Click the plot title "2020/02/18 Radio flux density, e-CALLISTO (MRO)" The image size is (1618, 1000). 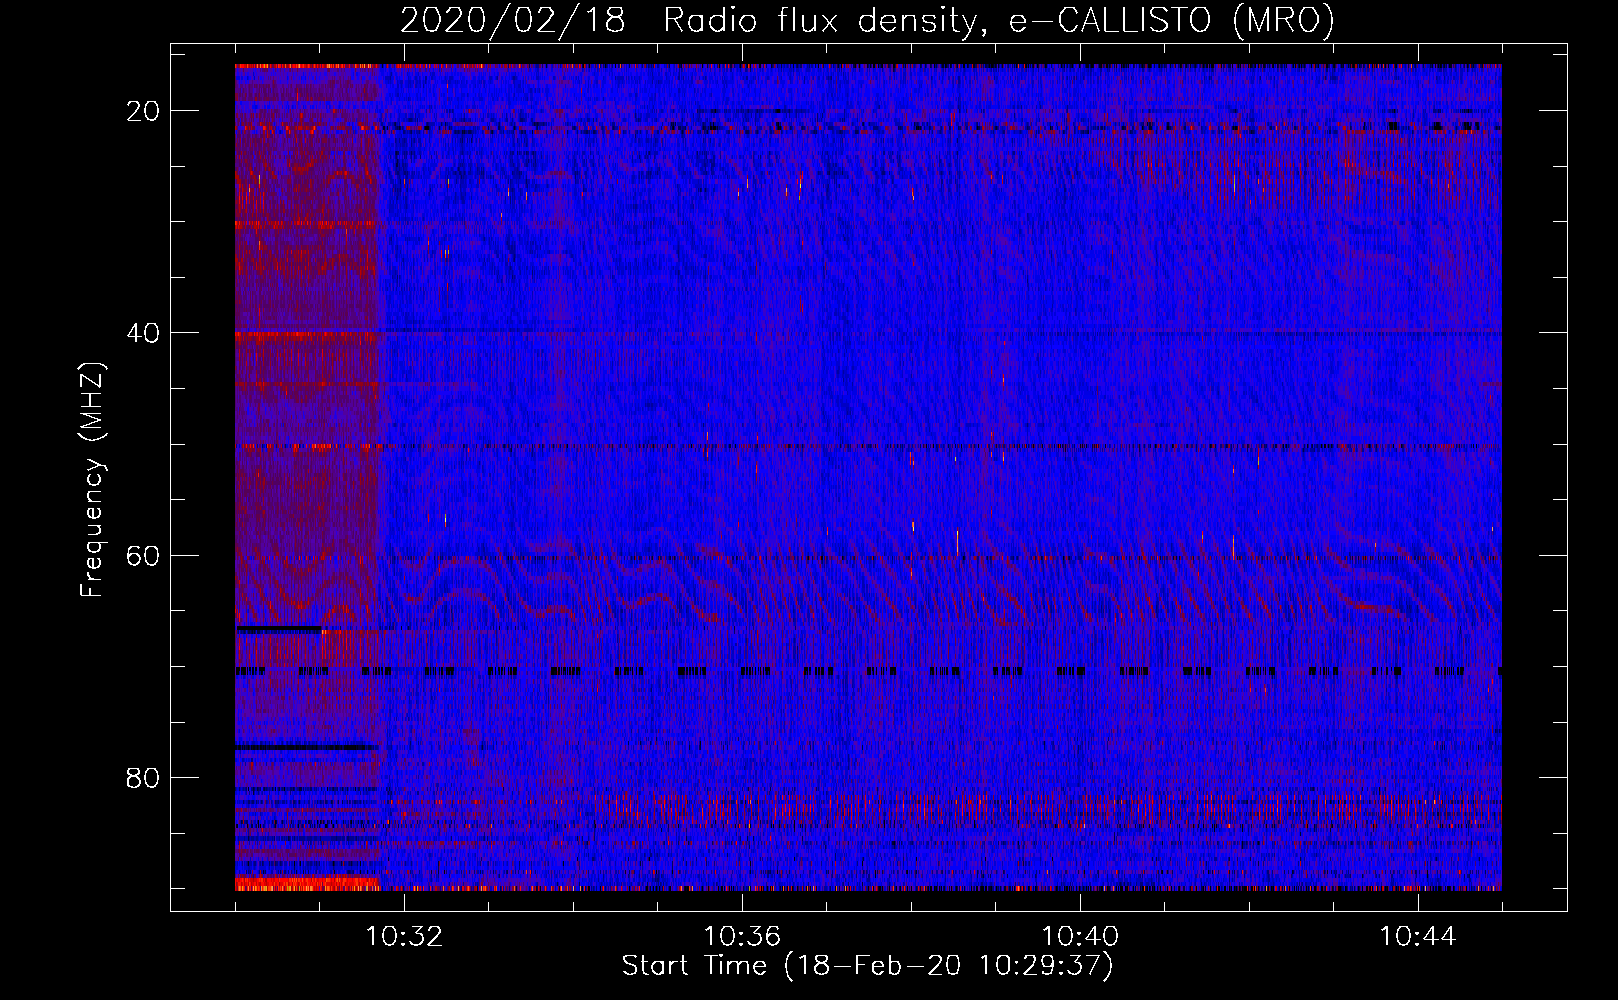click(867, 20)
